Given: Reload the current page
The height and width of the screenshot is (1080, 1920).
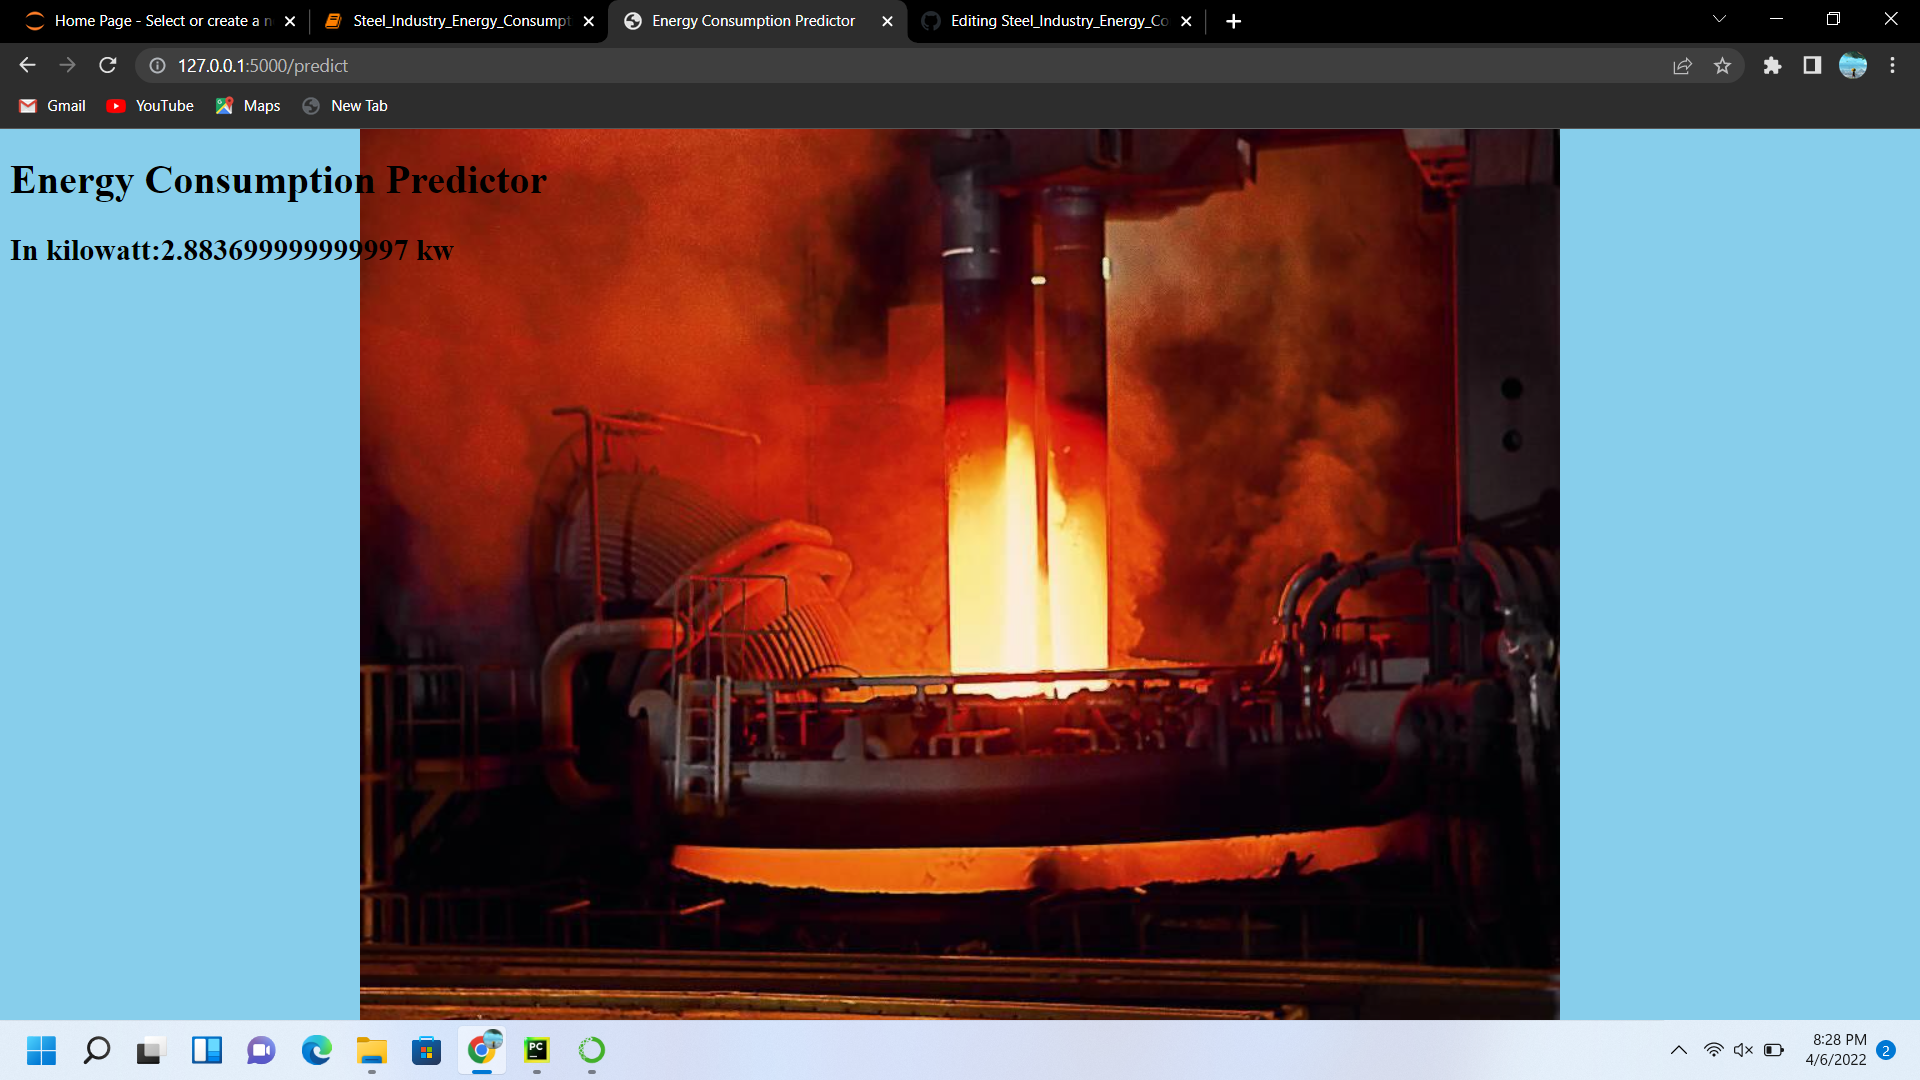Looking at the screenshot, I should (108, 65).
